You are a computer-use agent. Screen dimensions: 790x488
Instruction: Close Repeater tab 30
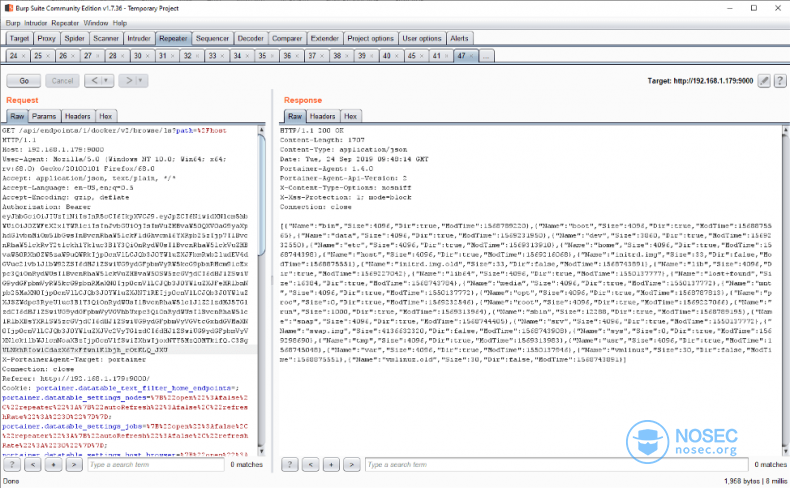[x=148, y=56]
